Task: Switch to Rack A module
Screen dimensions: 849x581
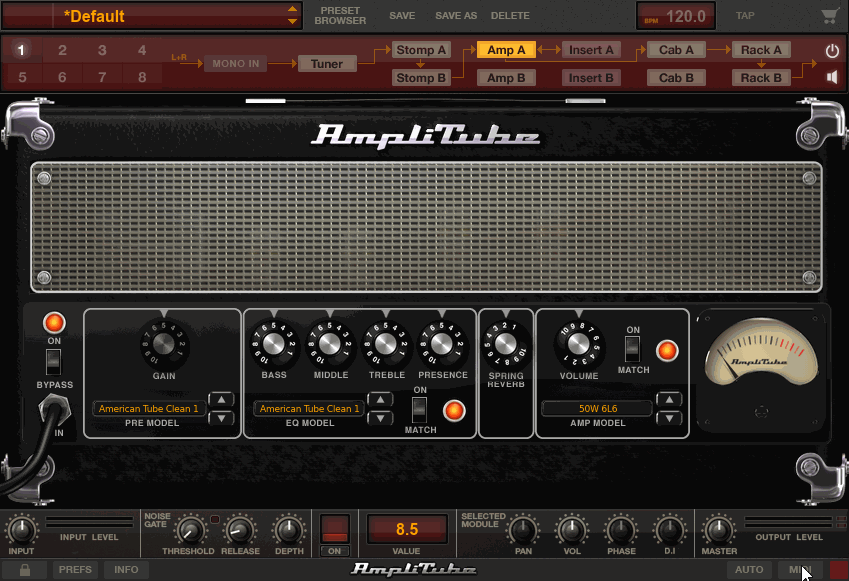Action: 761,50
